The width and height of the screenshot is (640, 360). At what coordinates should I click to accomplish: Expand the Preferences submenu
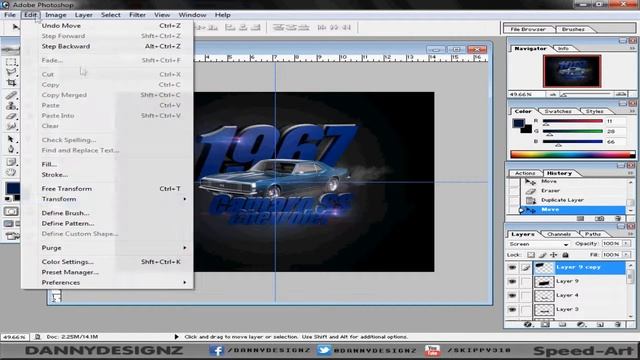pos(113,282)
